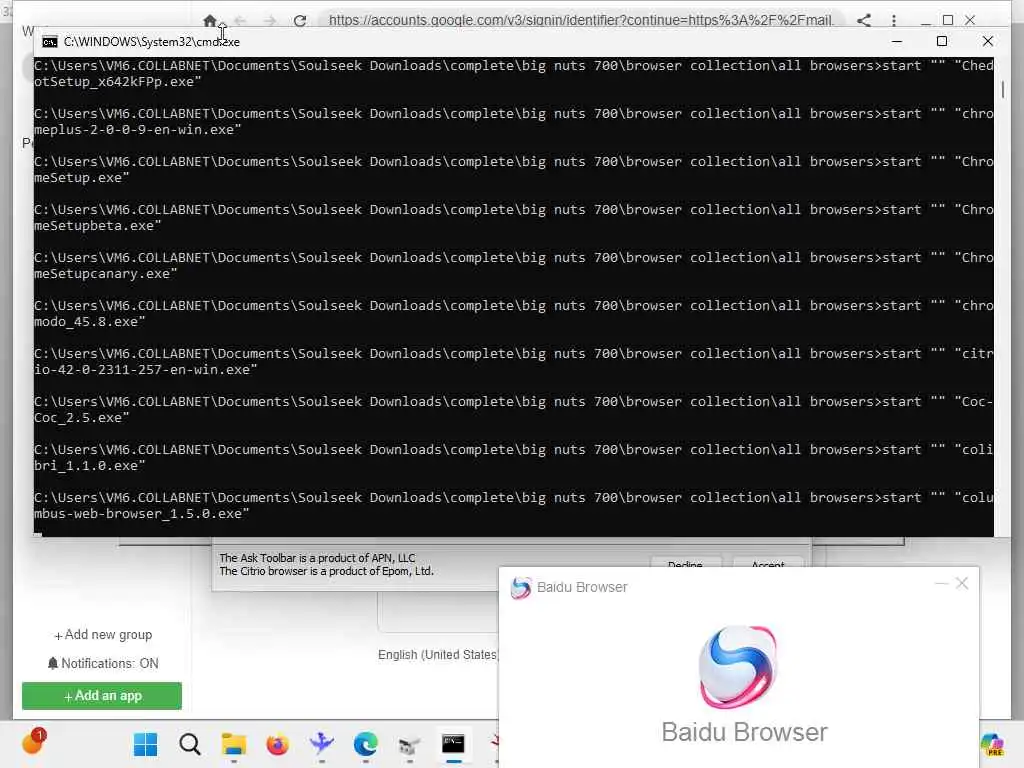Image resolution: width=1024 pixels, height=768 pixels.
Task: Click the meplus-2-0-0-9-en-win.exe command line
Action: (514, 121)
